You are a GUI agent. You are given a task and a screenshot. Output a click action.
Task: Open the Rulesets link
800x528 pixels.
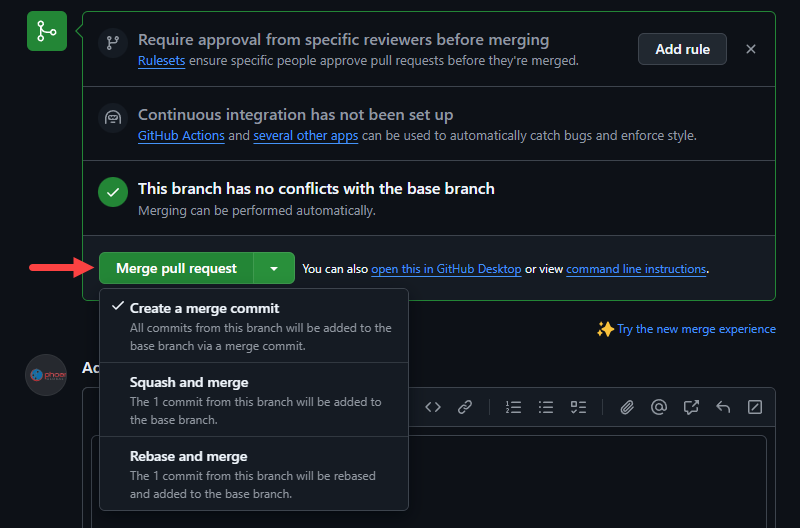tap(160, 60)
